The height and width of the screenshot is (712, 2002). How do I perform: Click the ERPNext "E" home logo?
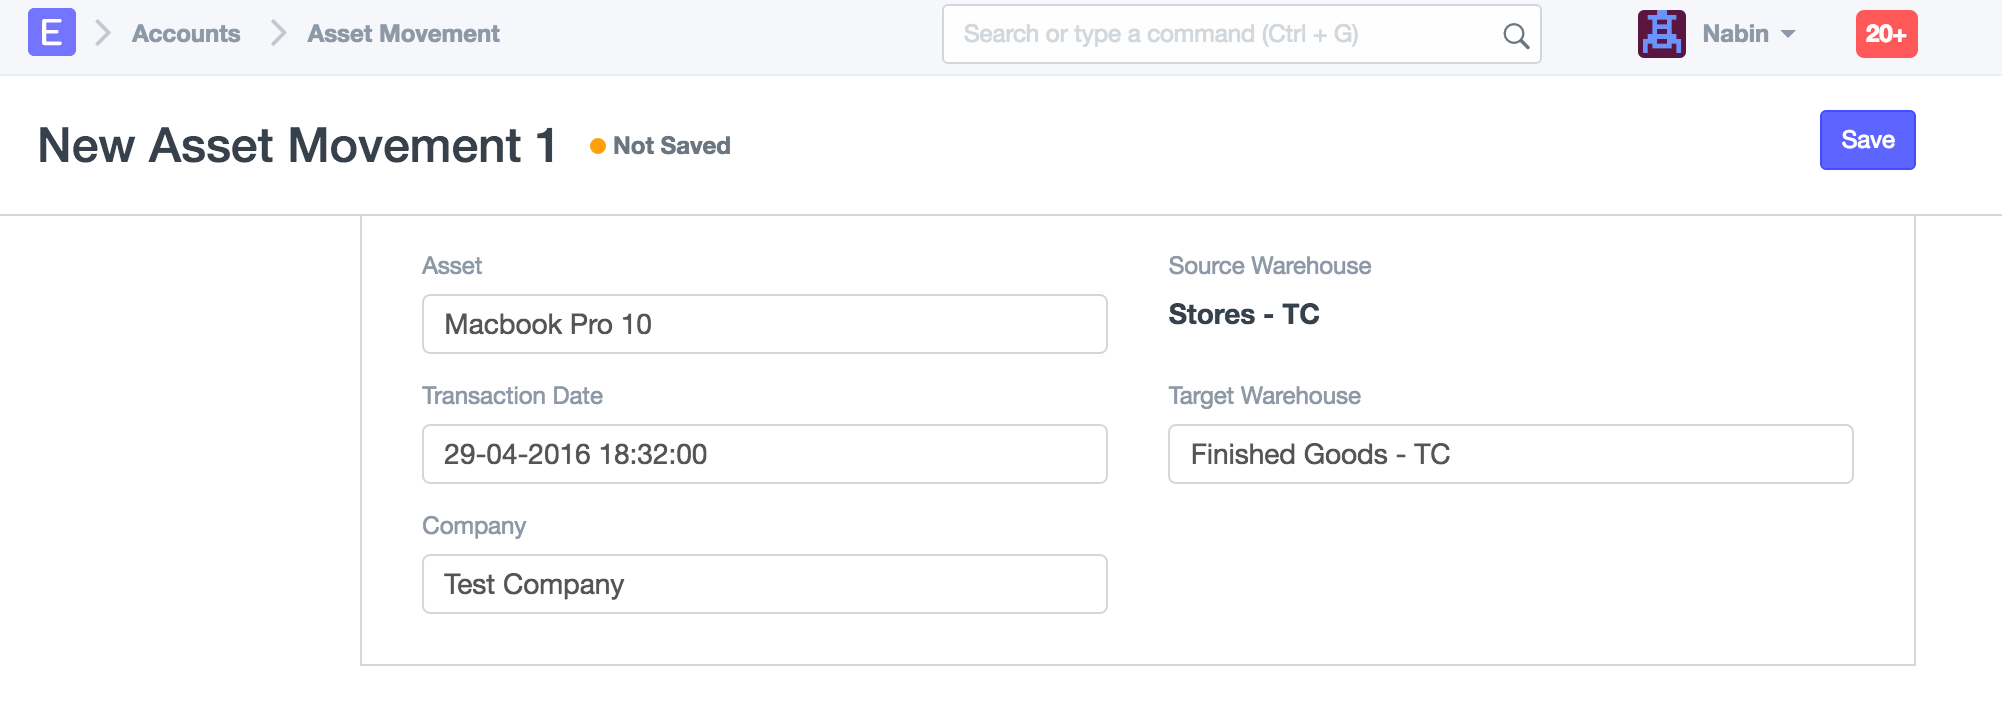(x=51, y=33)
